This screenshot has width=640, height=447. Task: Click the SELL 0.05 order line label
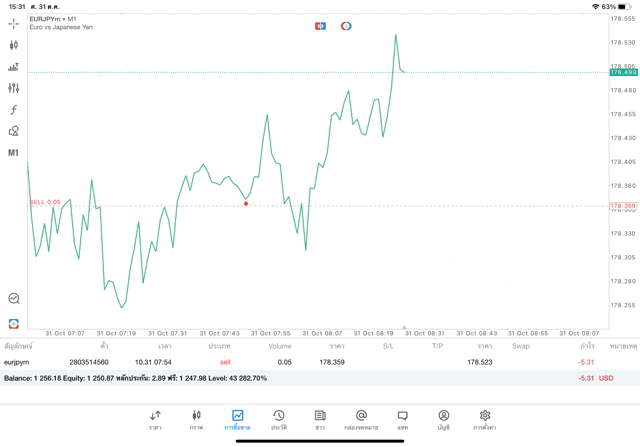click(45, 202)
